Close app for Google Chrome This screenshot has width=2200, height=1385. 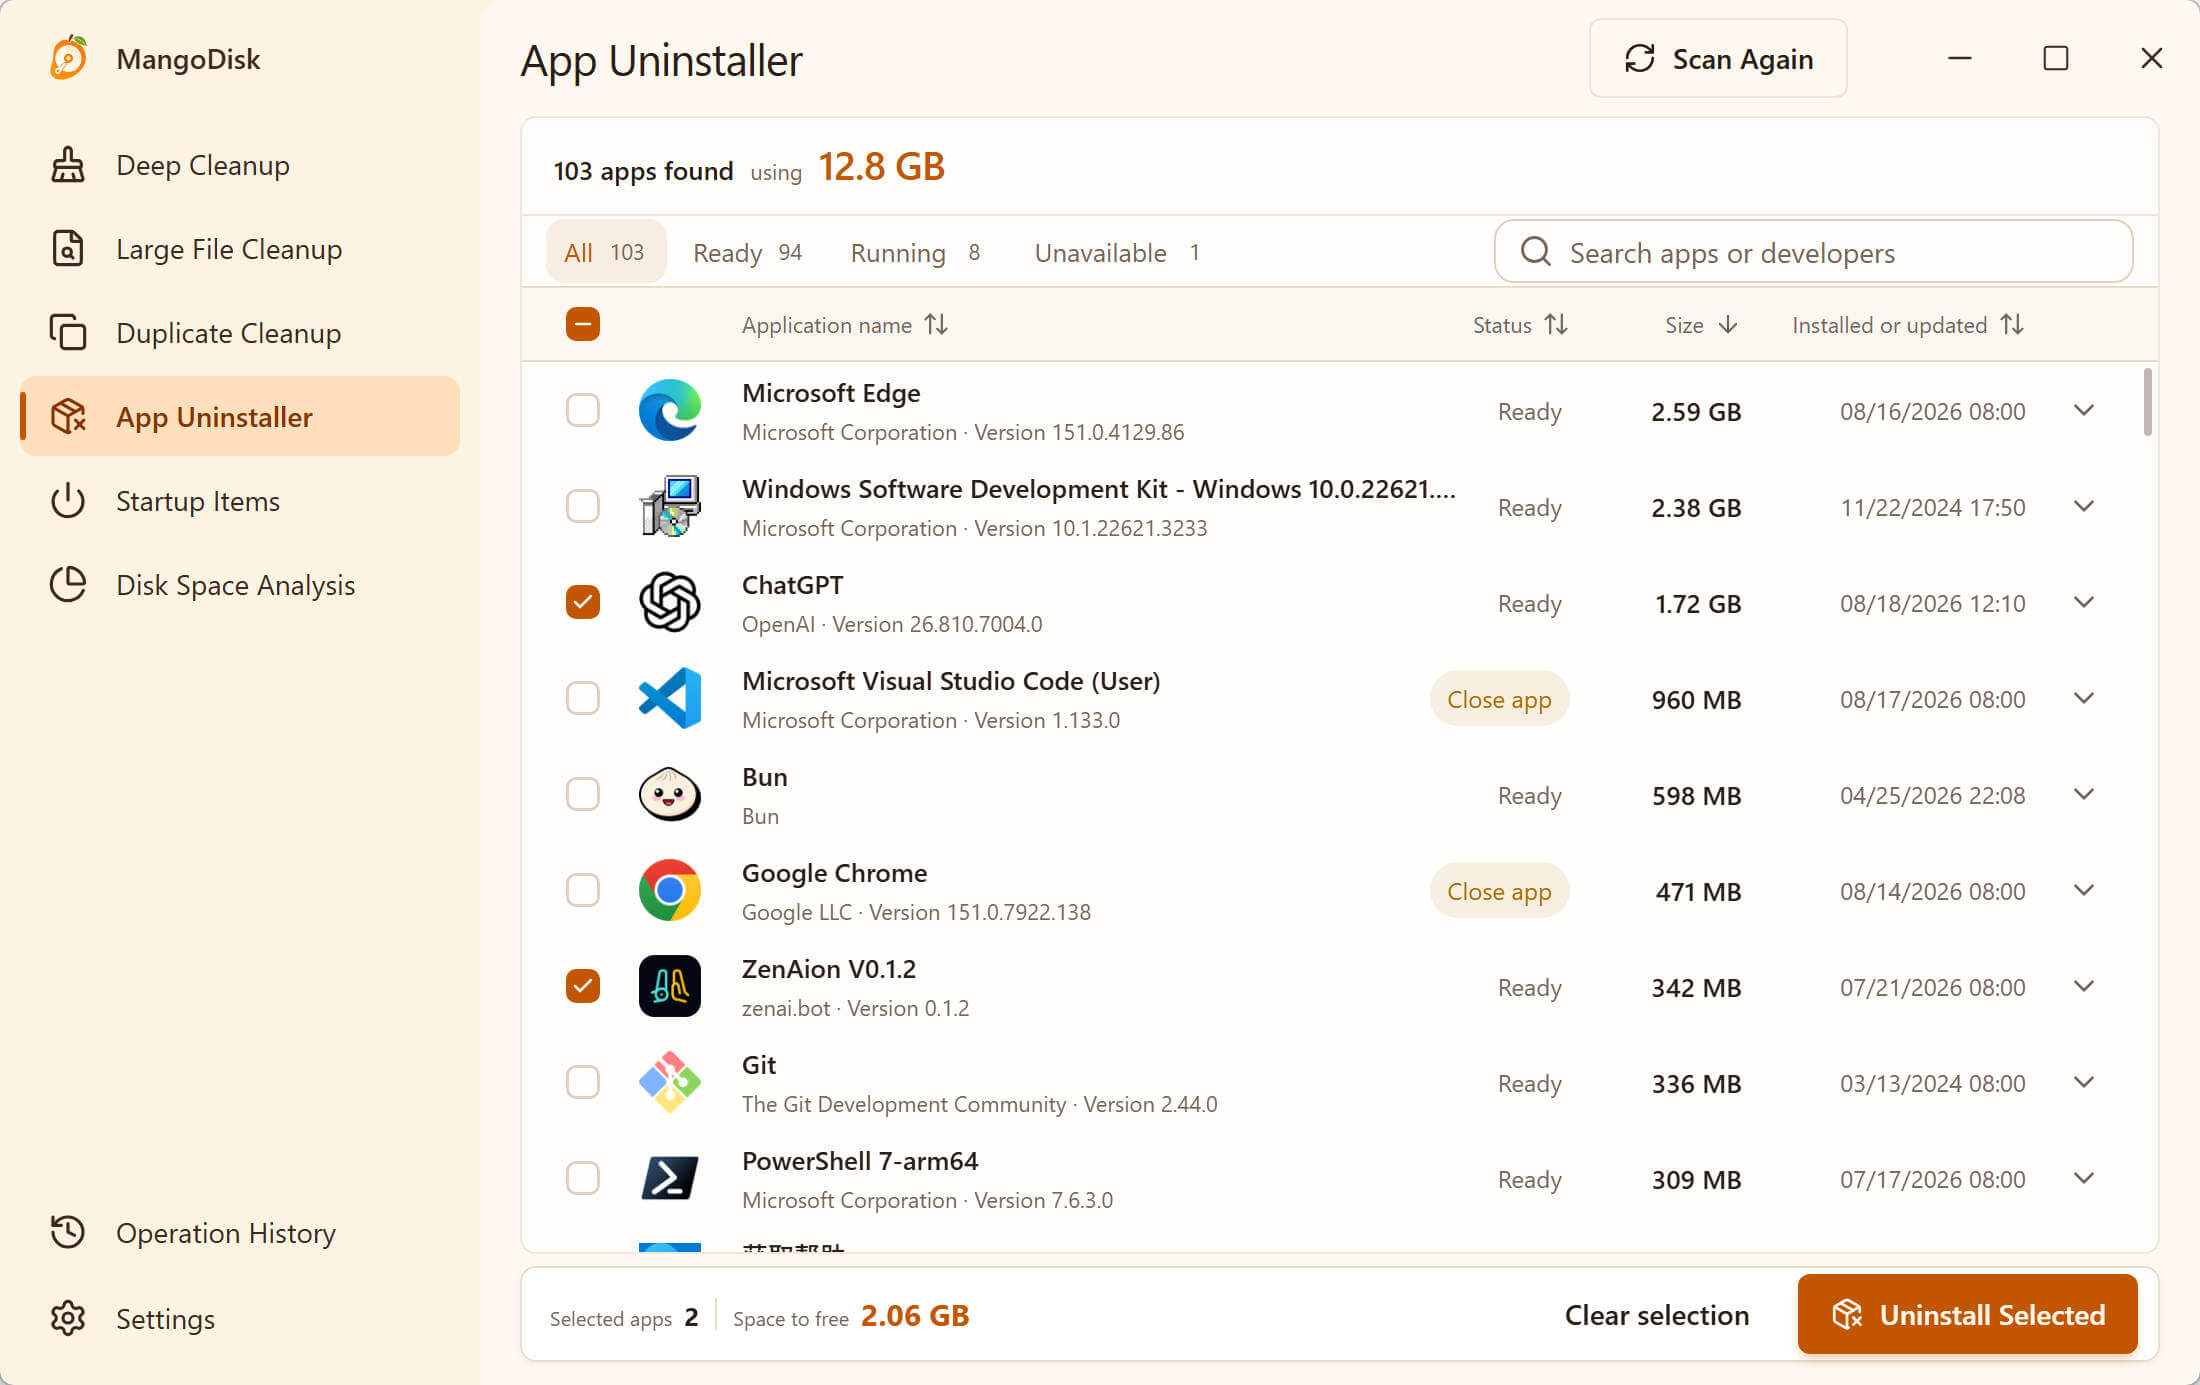(1499, 890)
